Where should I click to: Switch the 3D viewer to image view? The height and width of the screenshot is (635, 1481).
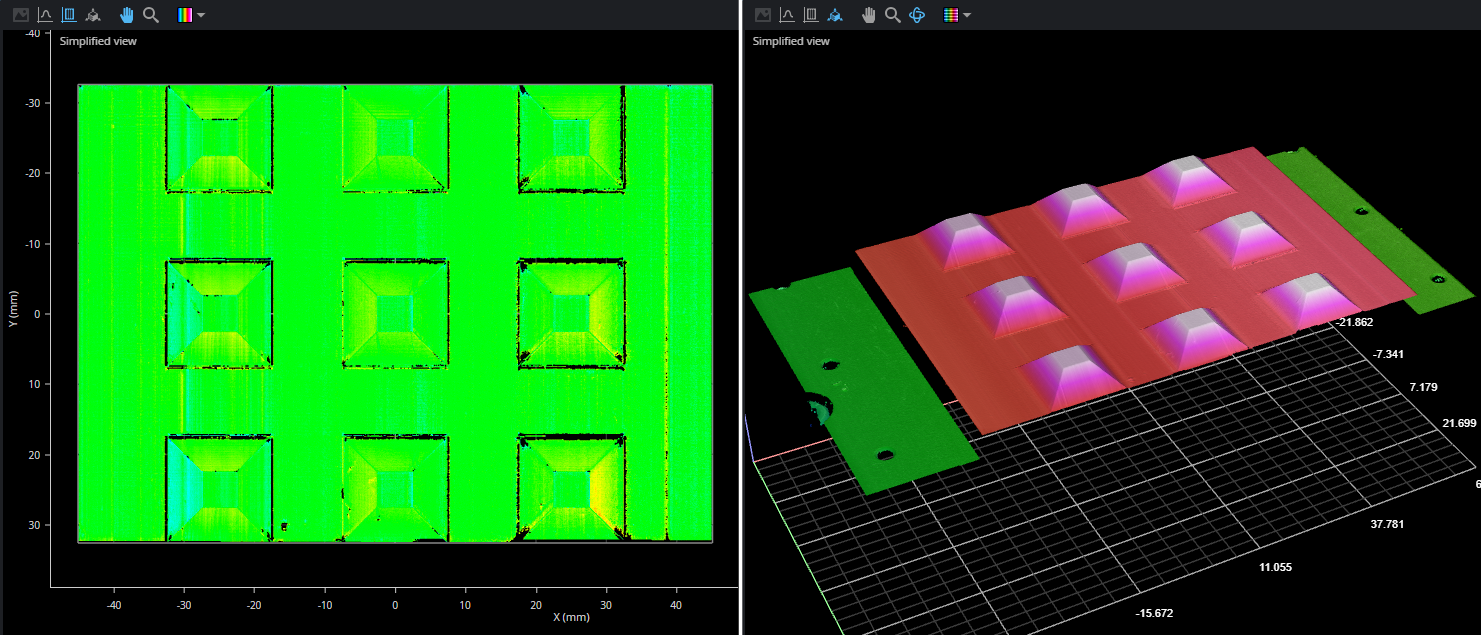(x=763, y=15)
